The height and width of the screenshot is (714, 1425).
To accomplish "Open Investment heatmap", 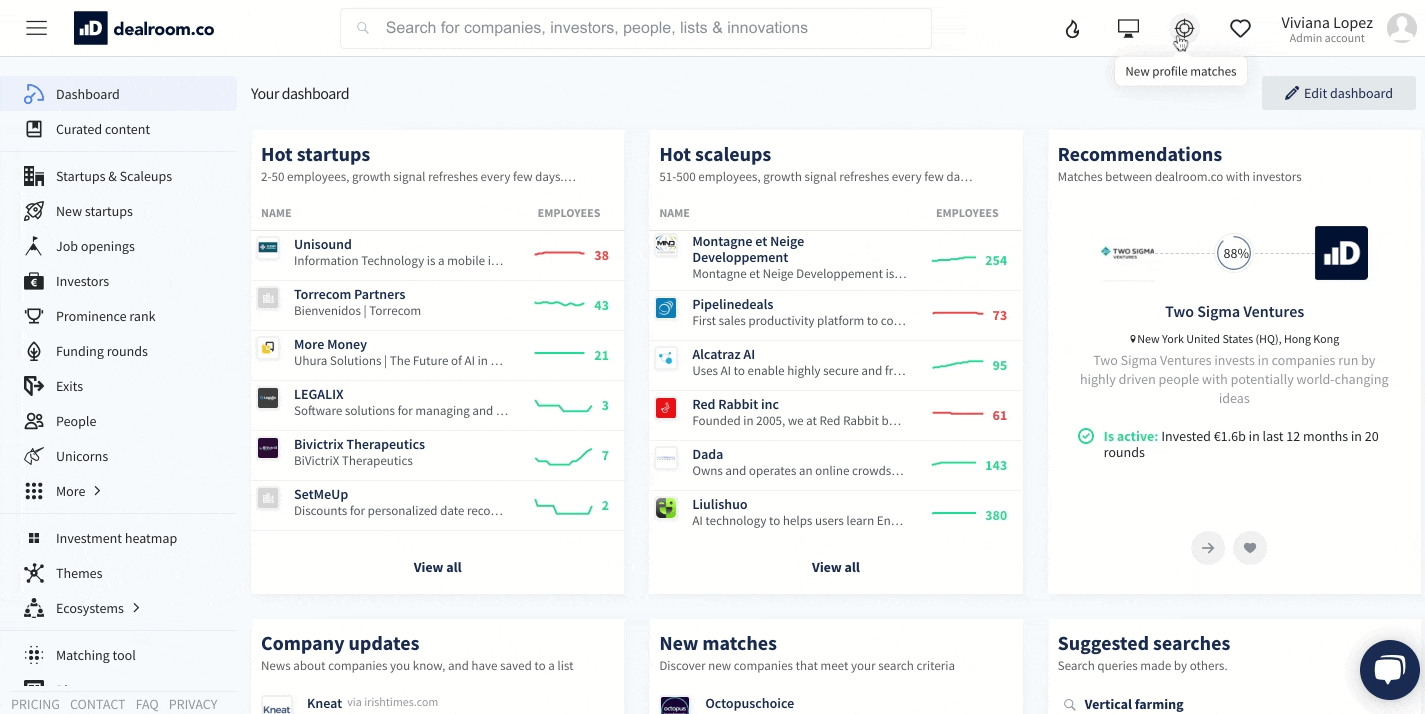I will pyautogui.click(x=116, y=538).
